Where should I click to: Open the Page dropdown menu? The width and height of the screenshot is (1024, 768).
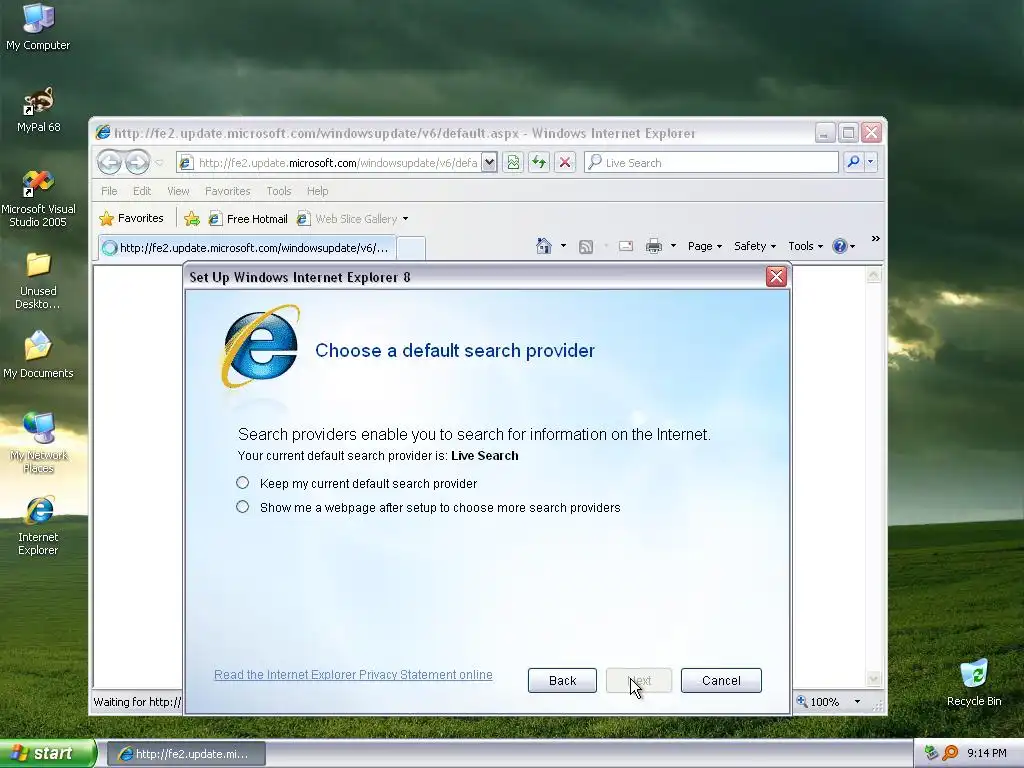tap(705, 246)
